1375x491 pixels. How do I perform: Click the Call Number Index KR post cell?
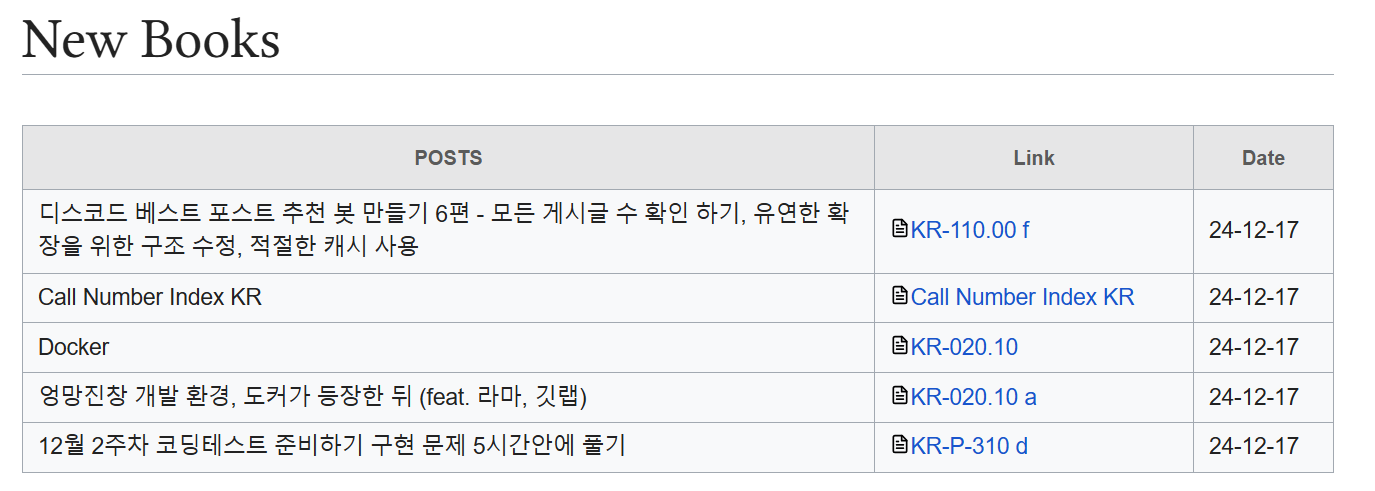point(448,297)
